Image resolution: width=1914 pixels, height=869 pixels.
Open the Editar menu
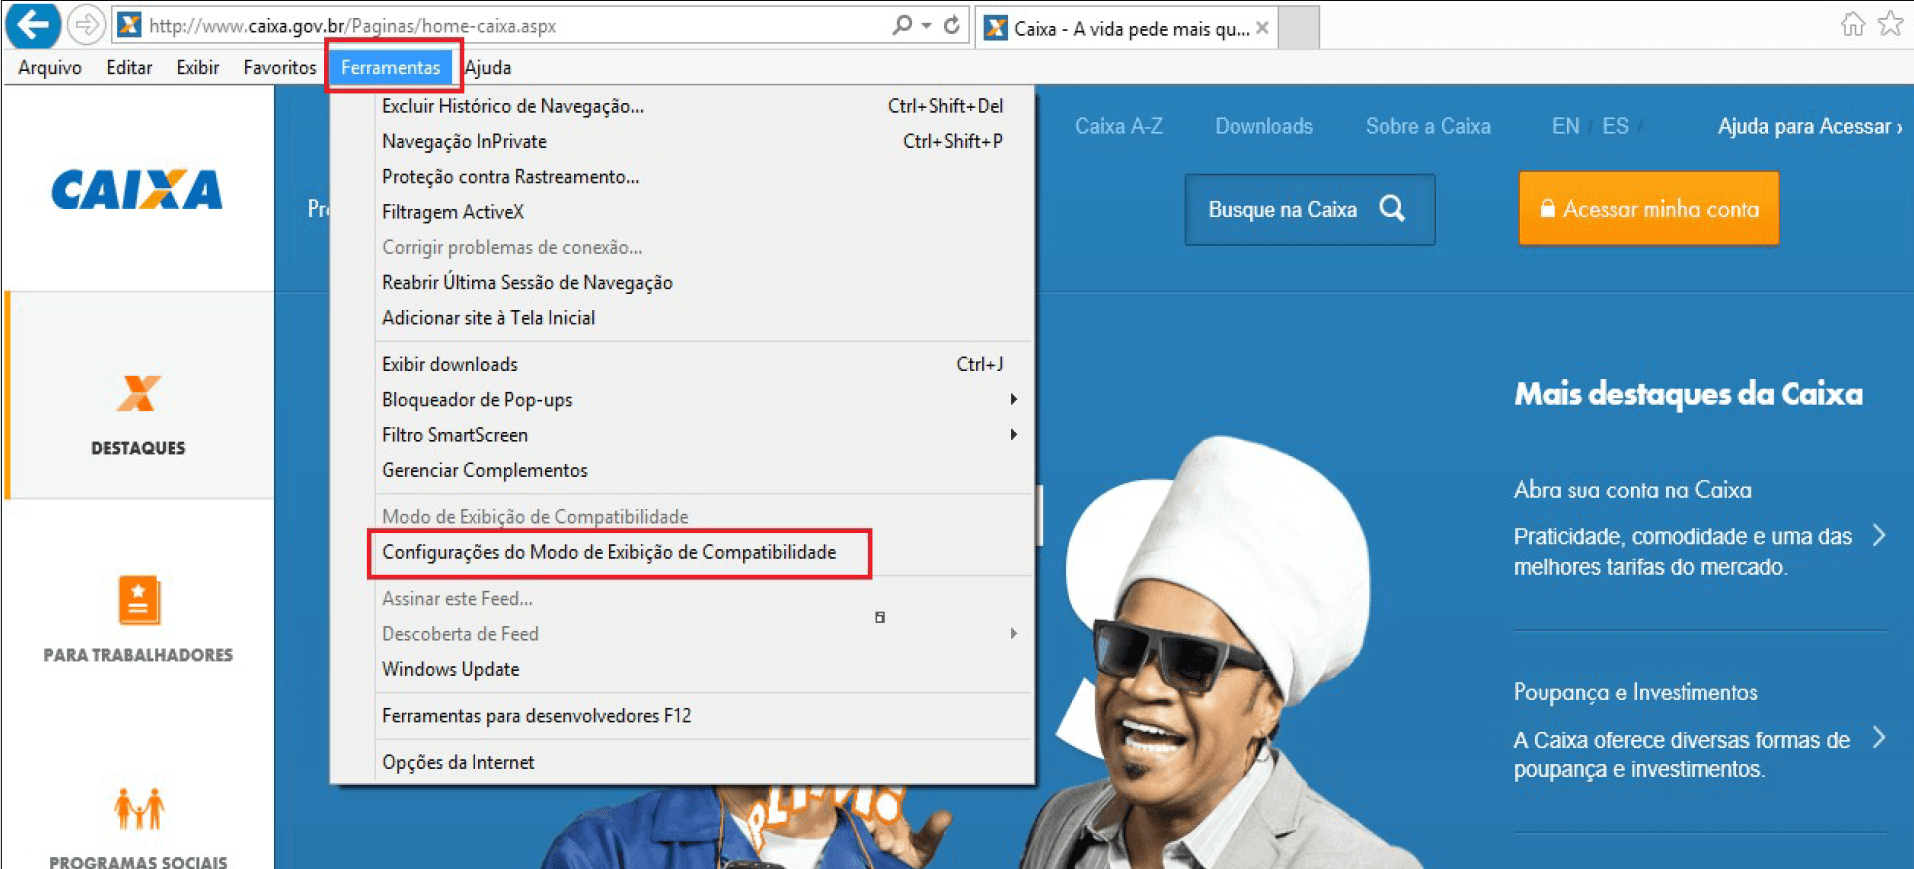[x=129, y=67]
